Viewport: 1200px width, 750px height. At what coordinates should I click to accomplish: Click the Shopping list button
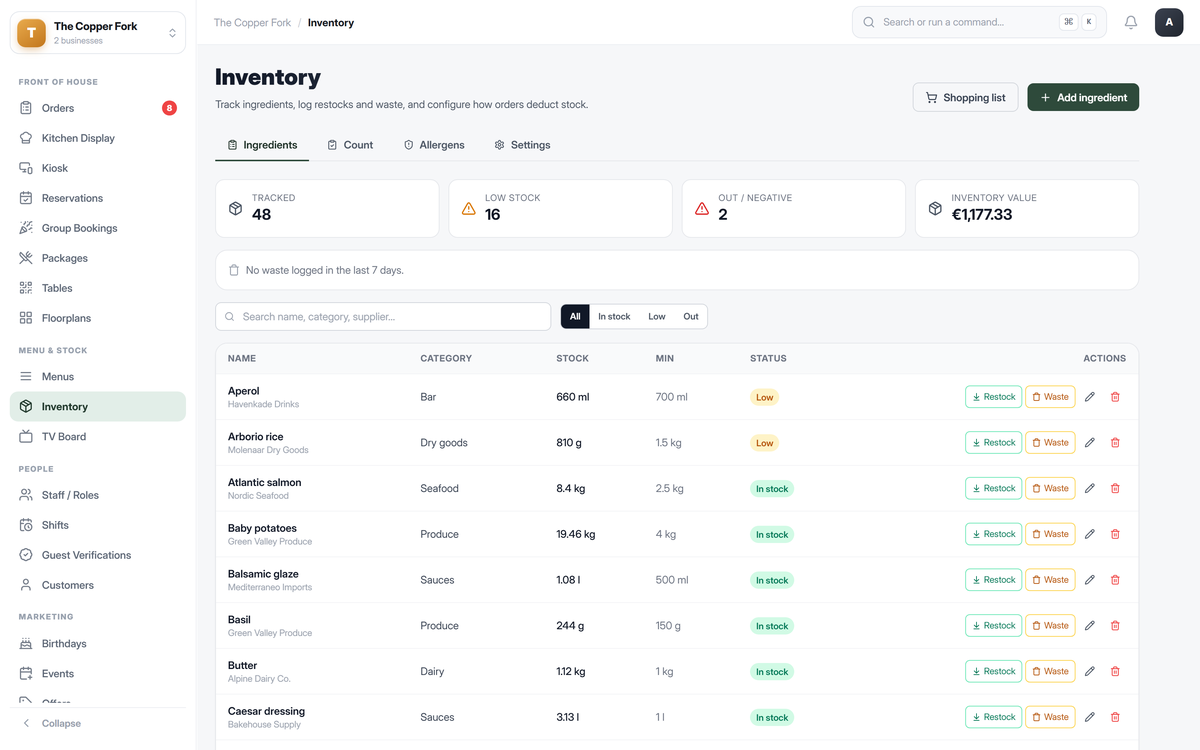click(x=966, y=97)
